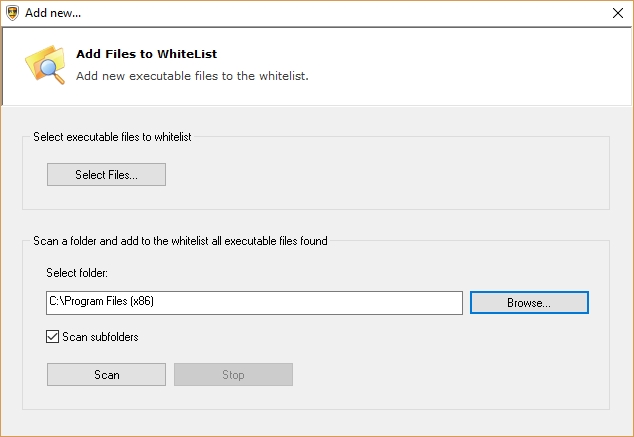Click the Scan subfolders label text
The width and height of the screenshot is (634, 437).
pos(100,337)
